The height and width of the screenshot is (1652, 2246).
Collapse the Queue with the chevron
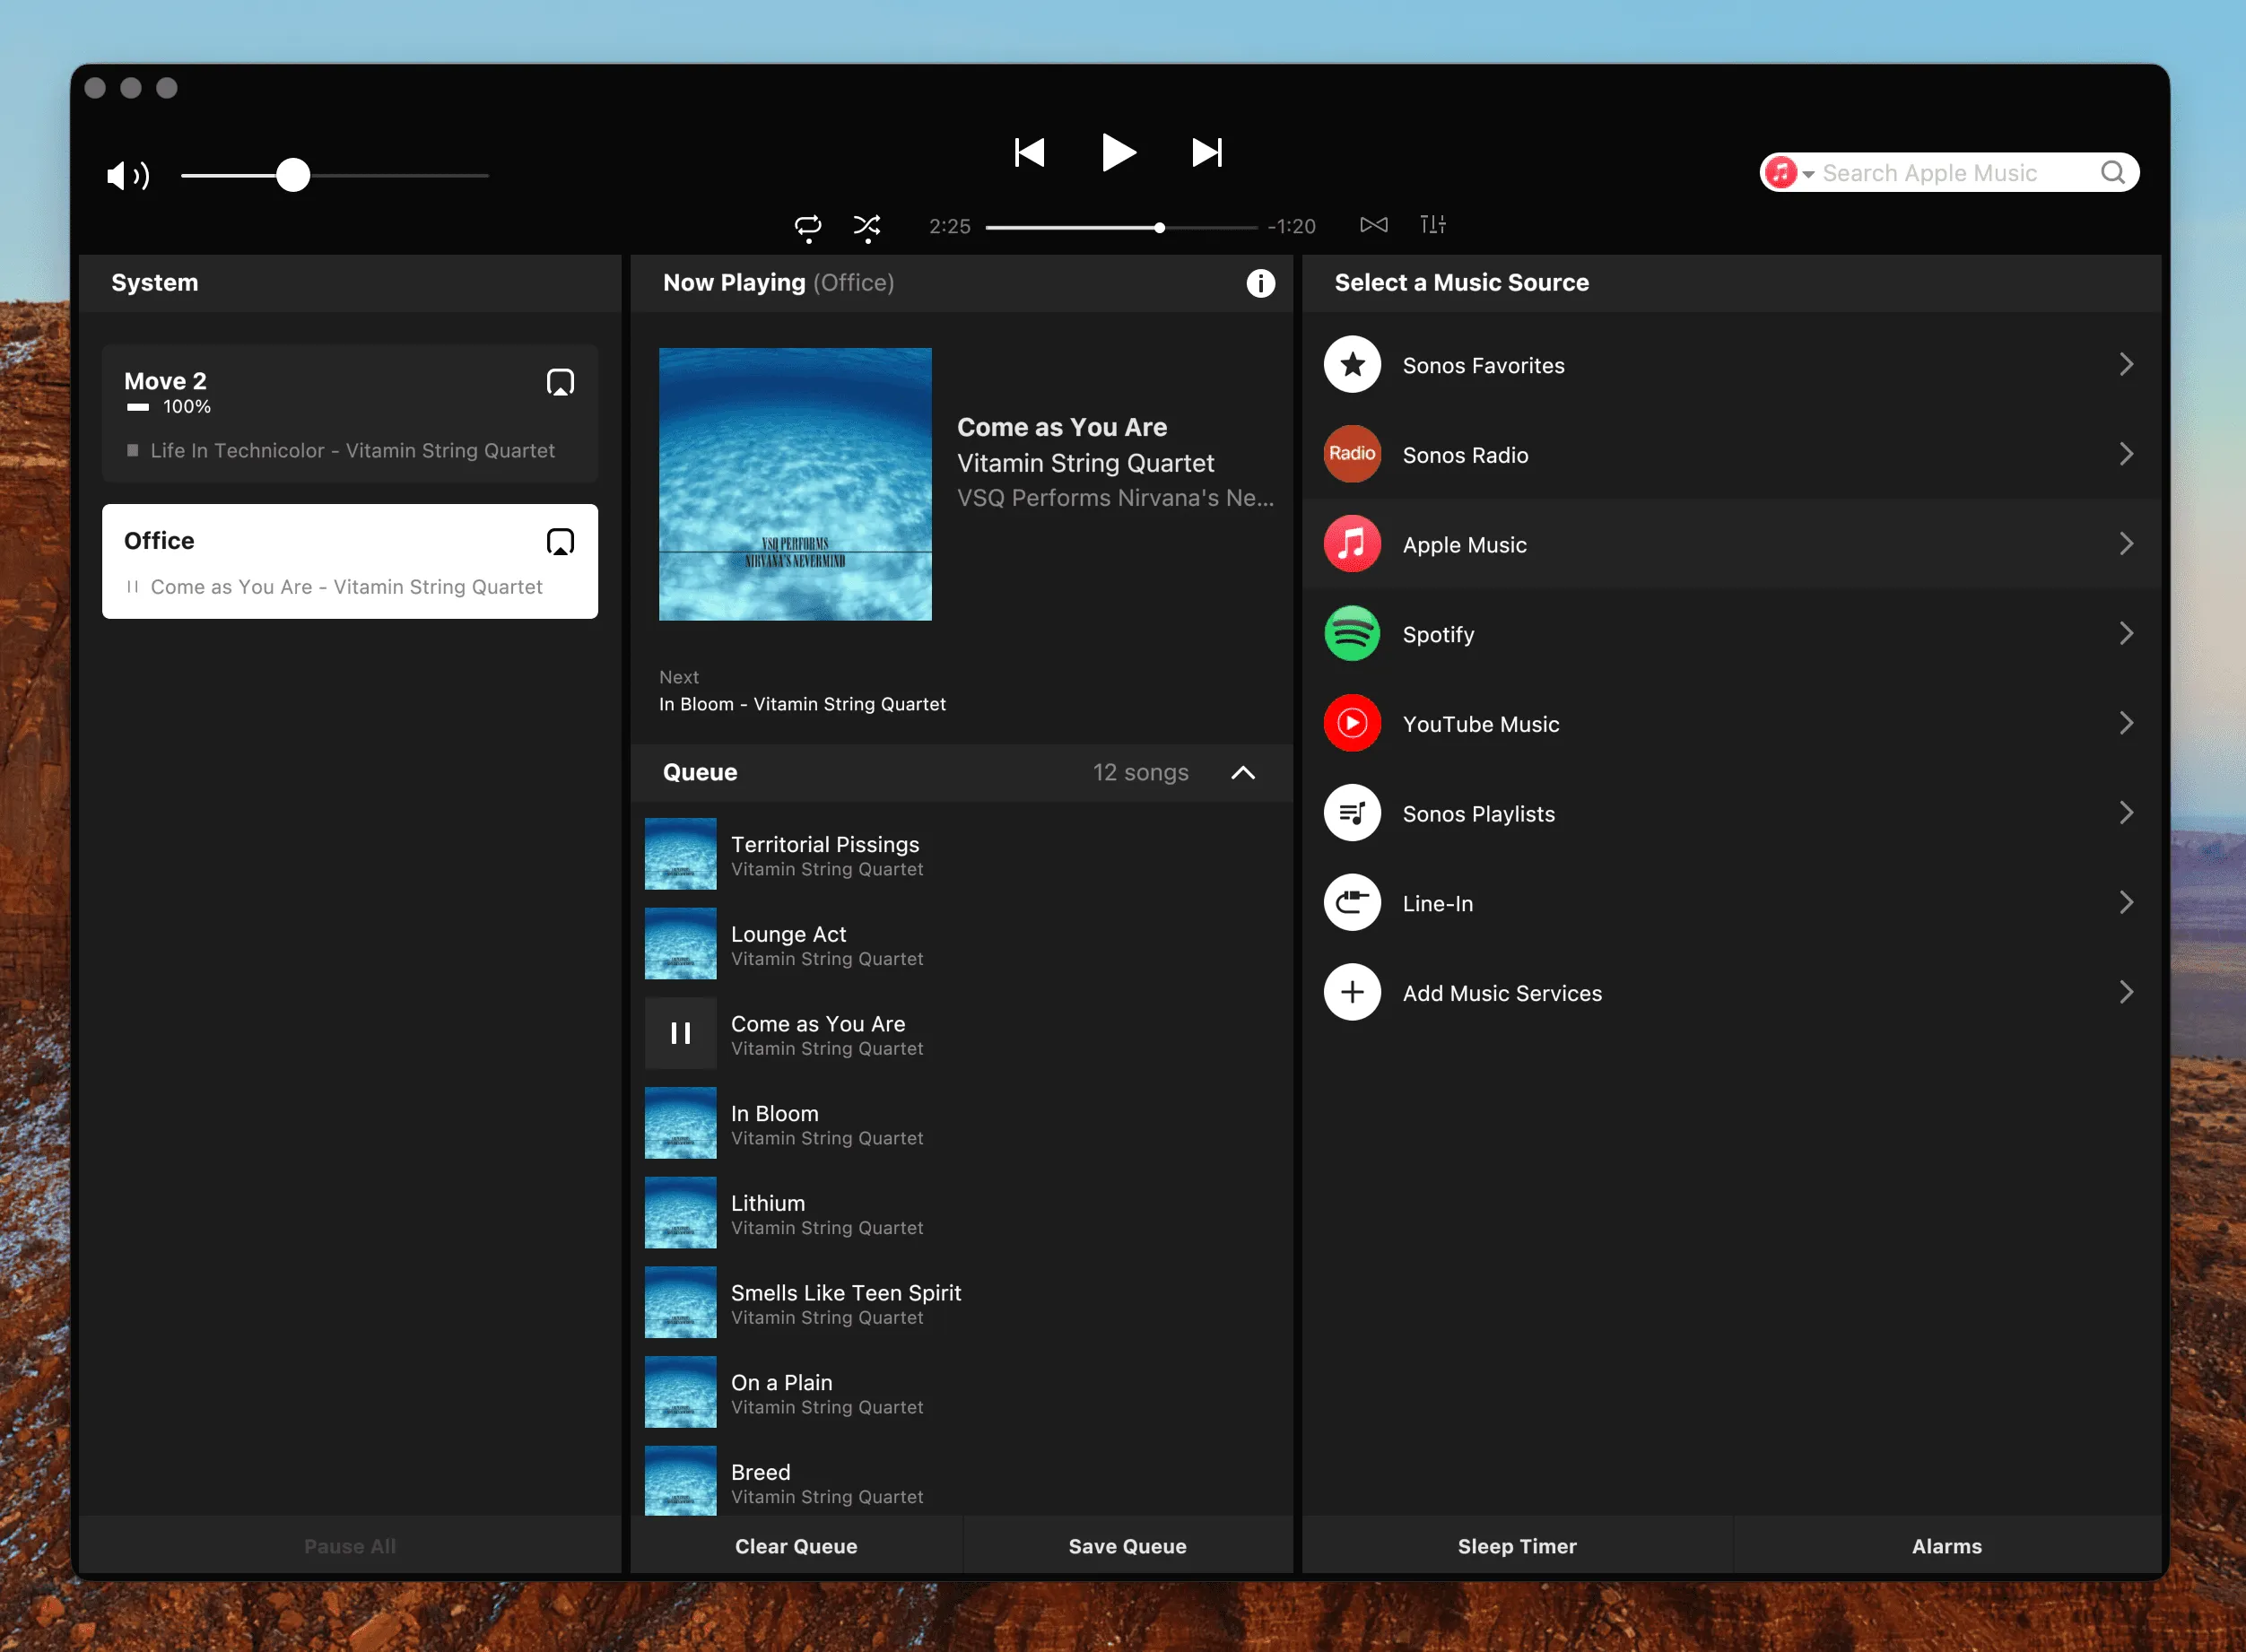(1242, 773)
